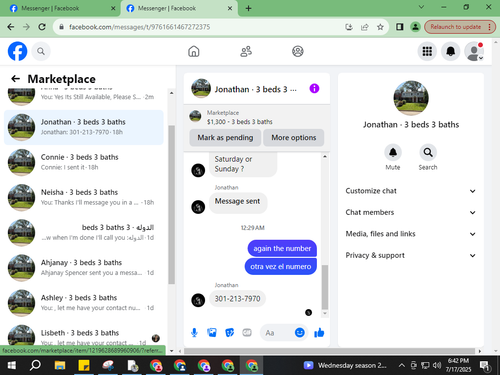Open a new browser tab
Image resolution: width=500 pixels, height=375 pixels.
248,8
